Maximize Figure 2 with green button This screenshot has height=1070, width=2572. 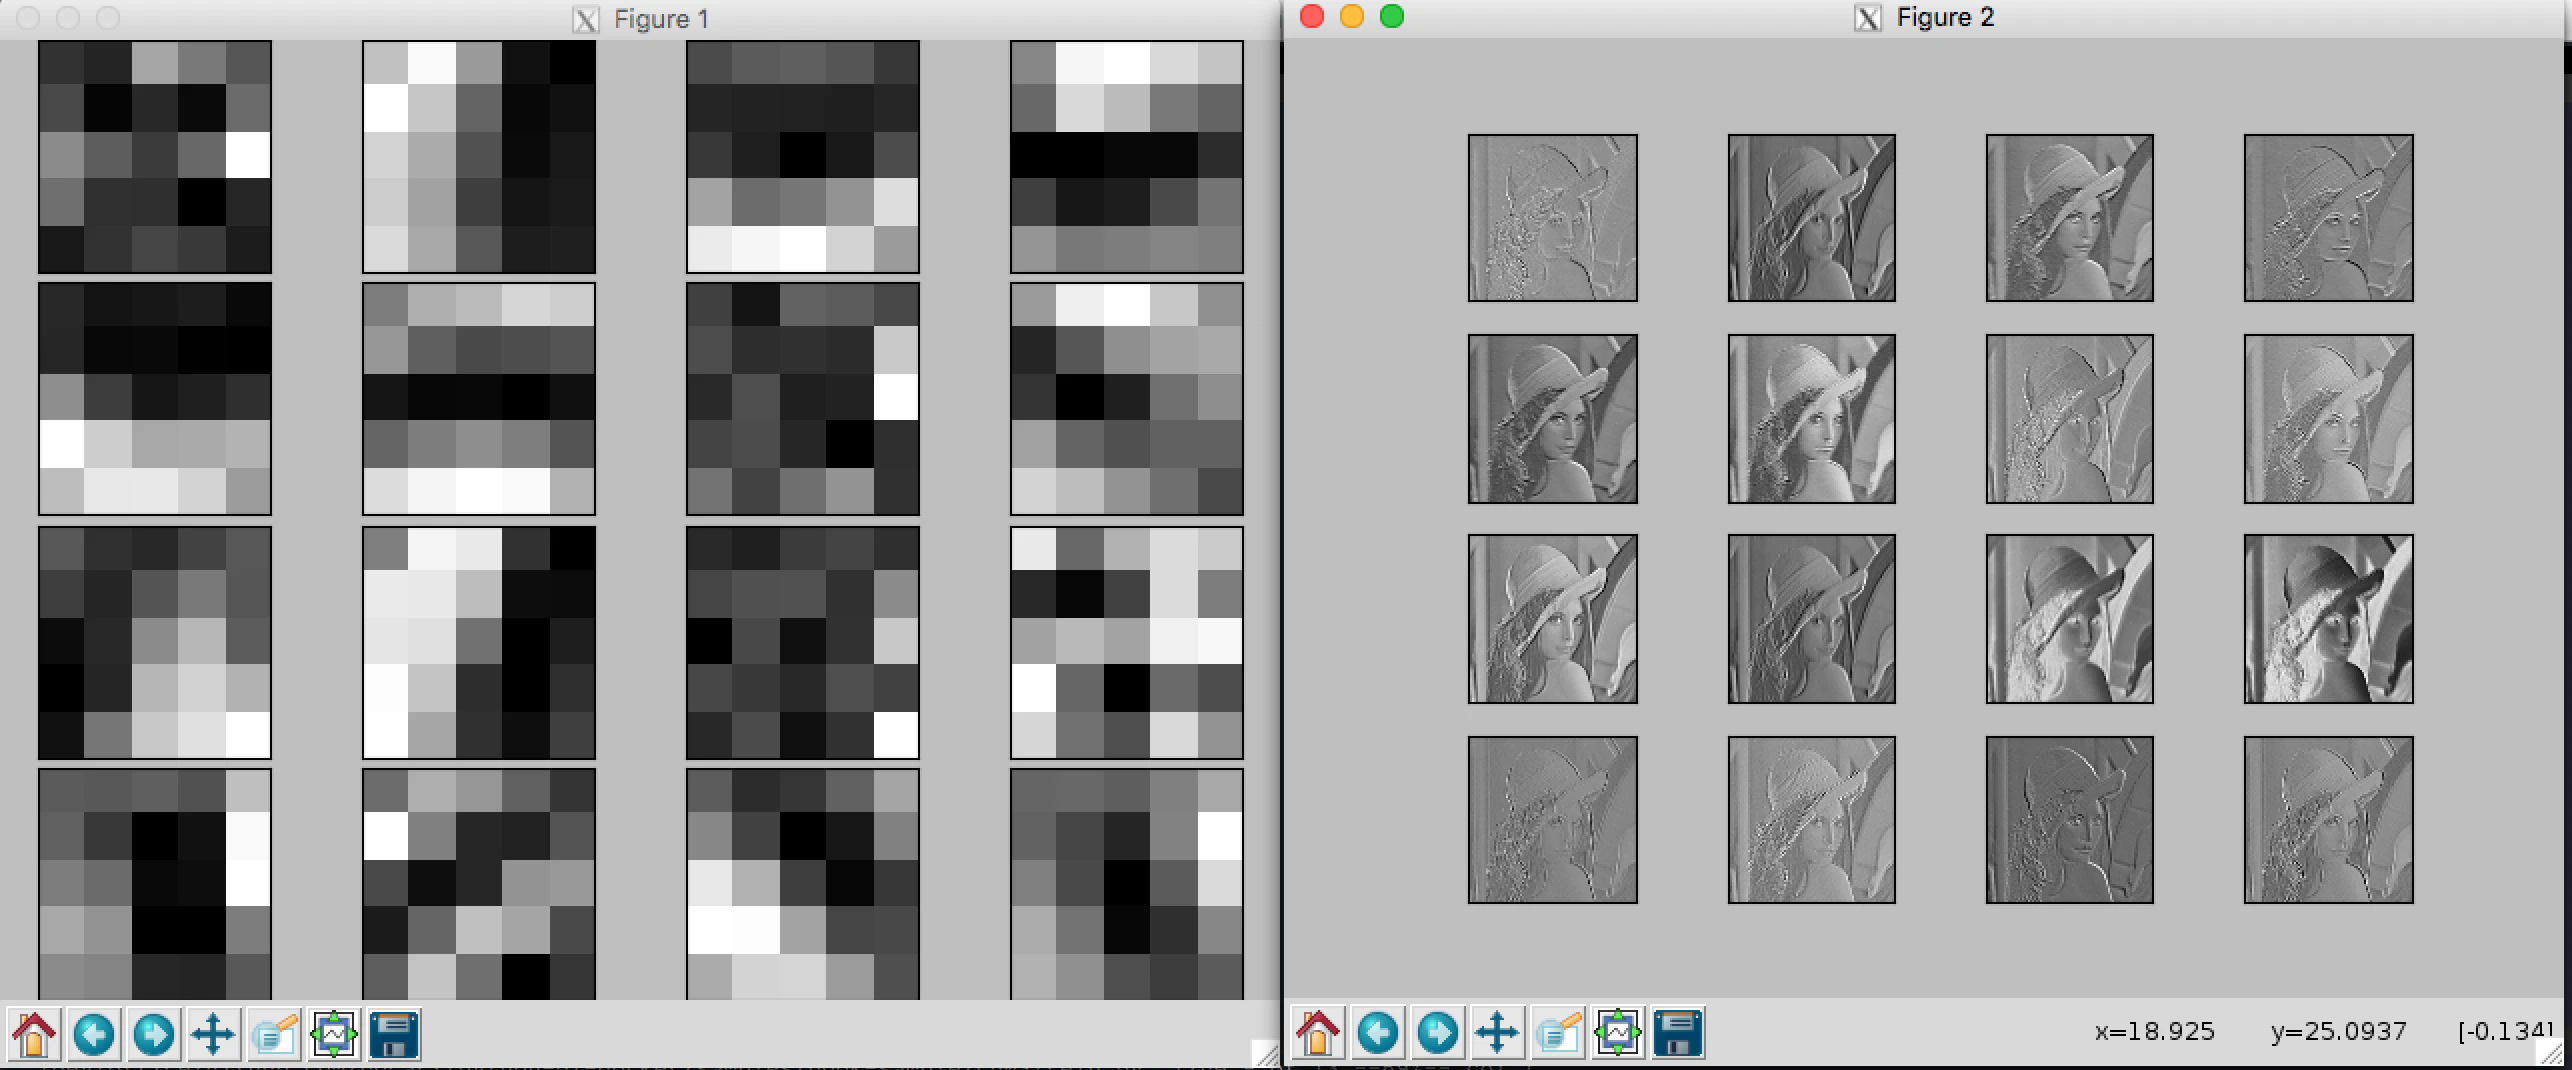[x=1392, y=16]
